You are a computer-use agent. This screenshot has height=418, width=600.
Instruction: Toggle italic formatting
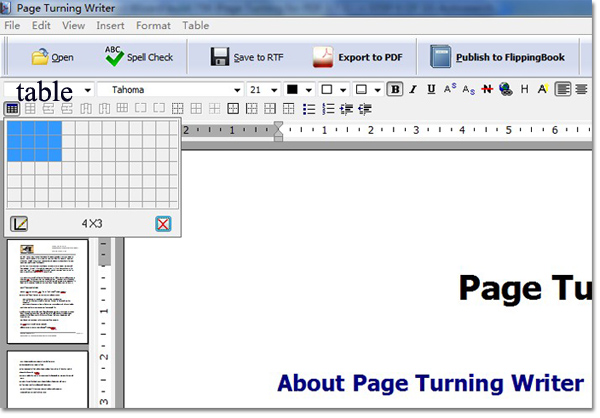[413, 90]
